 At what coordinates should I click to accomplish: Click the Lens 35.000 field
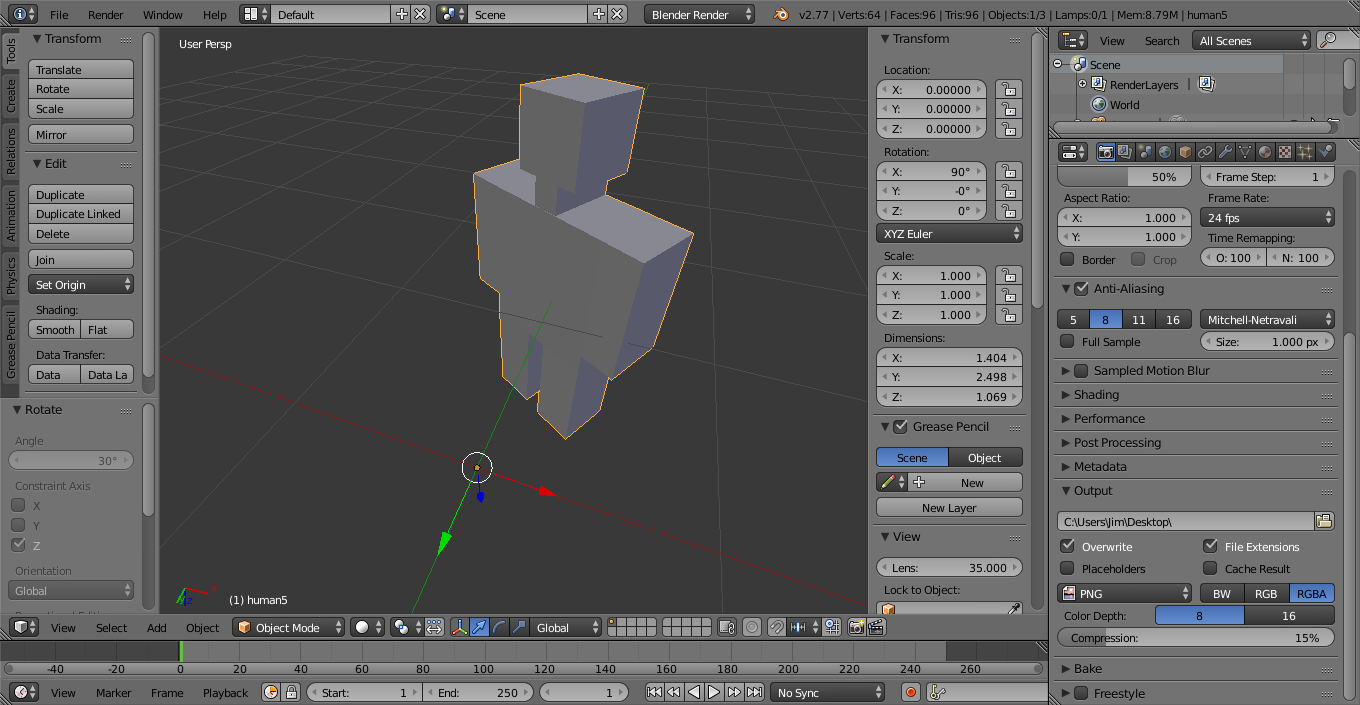point(949,568)
